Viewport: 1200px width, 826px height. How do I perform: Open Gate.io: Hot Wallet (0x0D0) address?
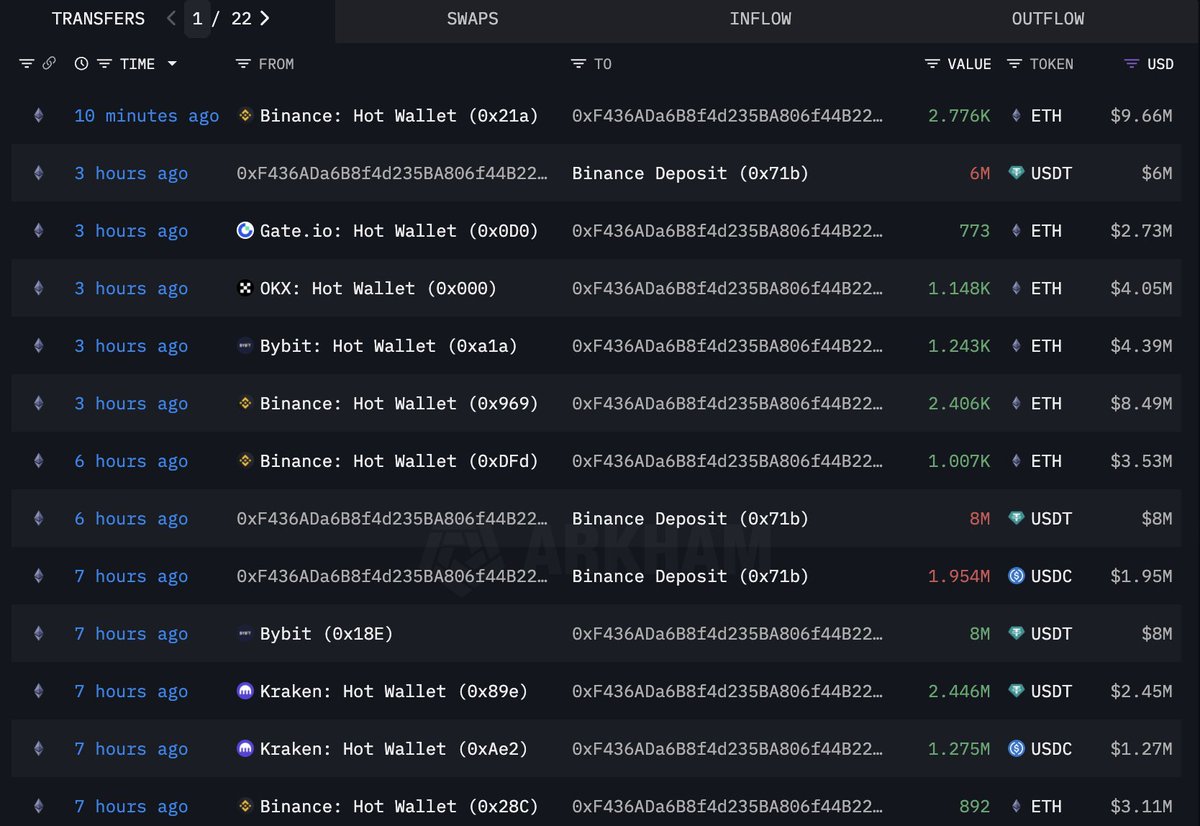[399, 231]
